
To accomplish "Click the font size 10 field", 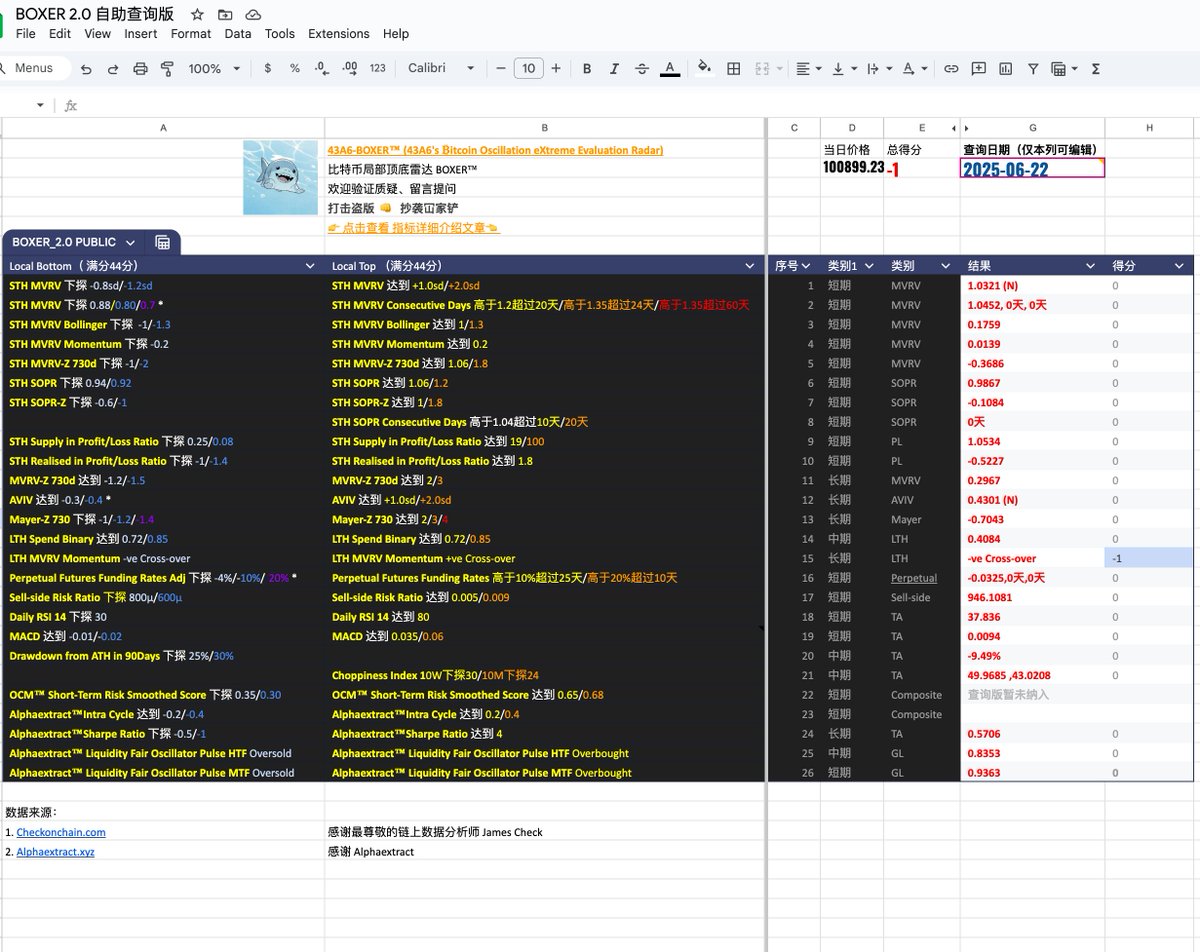I will (528, 69).
